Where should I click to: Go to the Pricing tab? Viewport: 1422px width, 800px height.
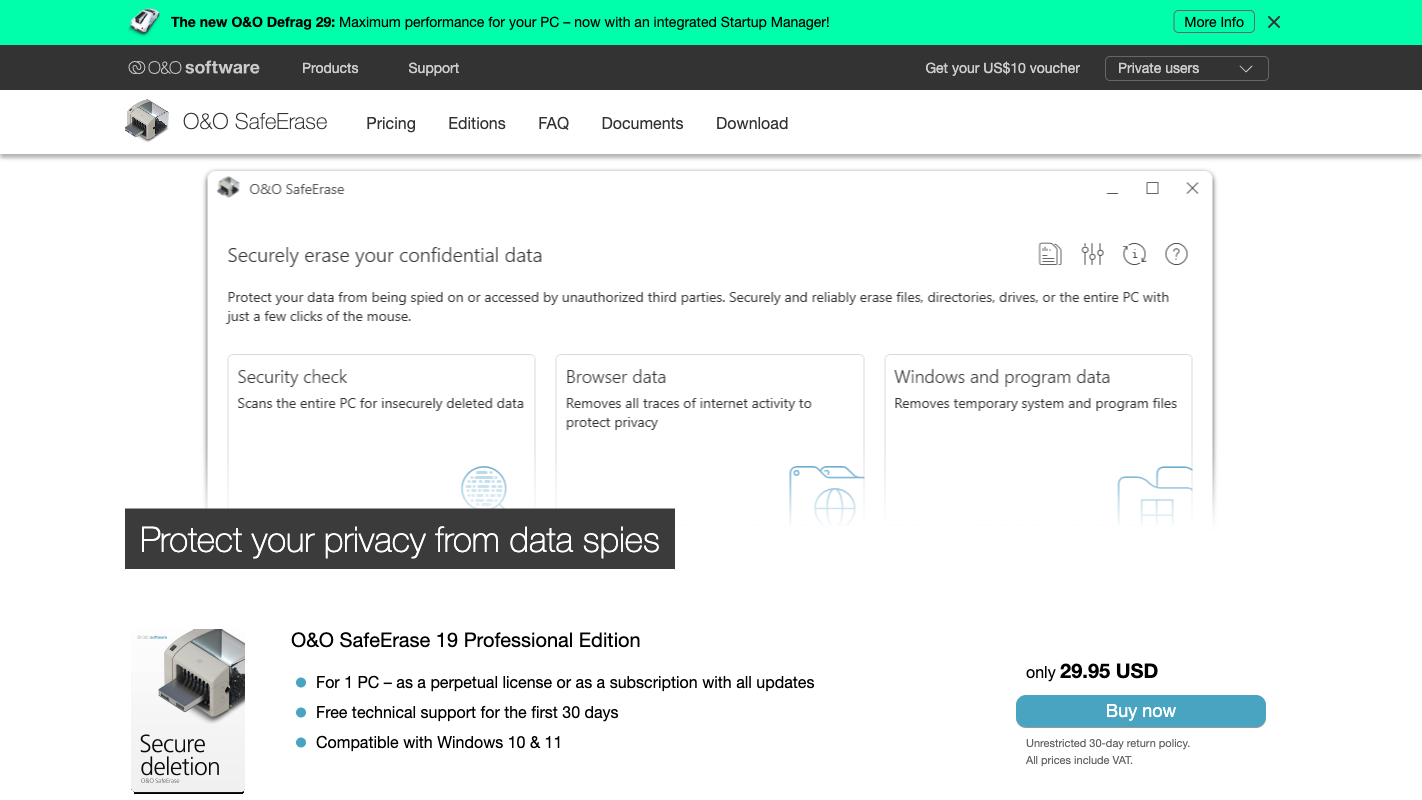pyautogui.click(x=391, y=123)
